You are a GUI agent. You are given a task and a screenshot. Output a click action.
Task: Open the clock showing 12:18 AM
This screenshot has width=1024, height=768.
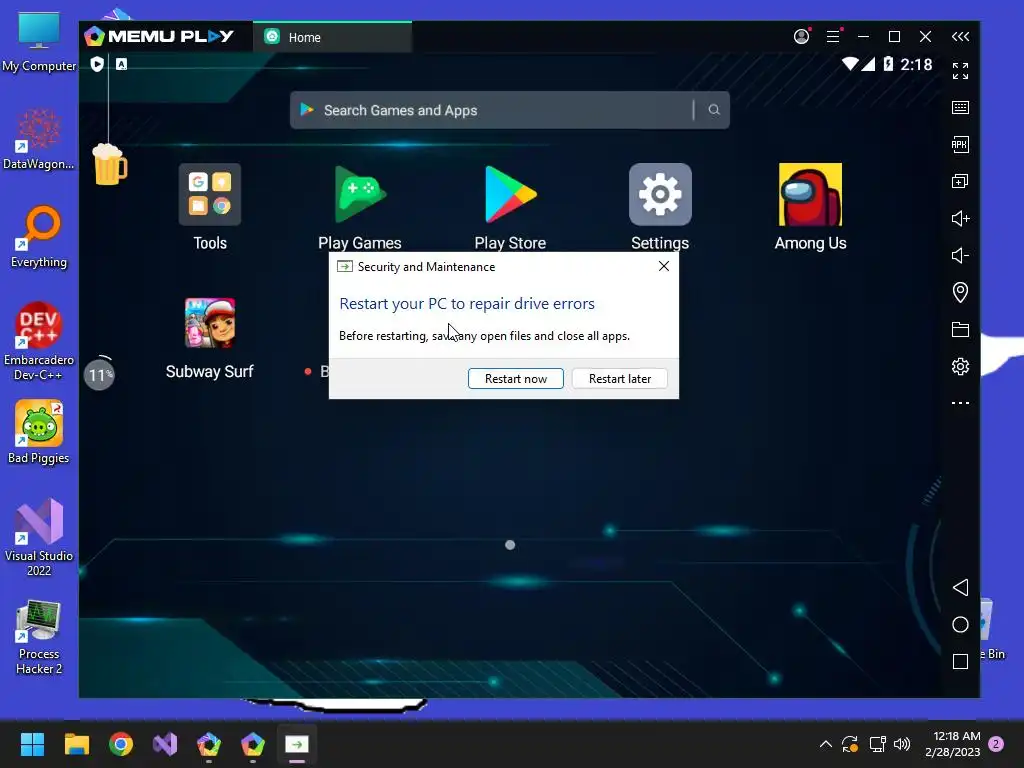coord(953,744)
